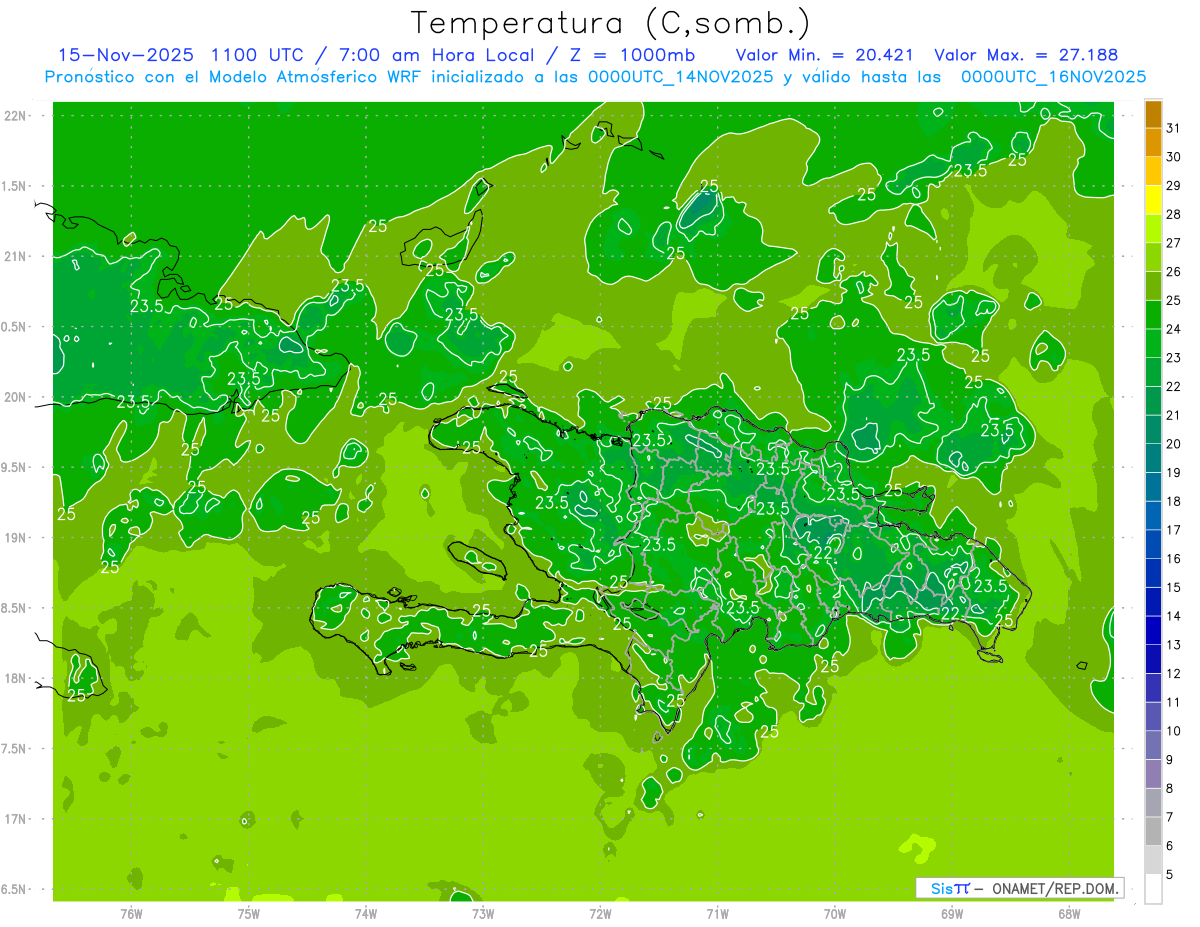Click the 75W longitude axis label

248,914
